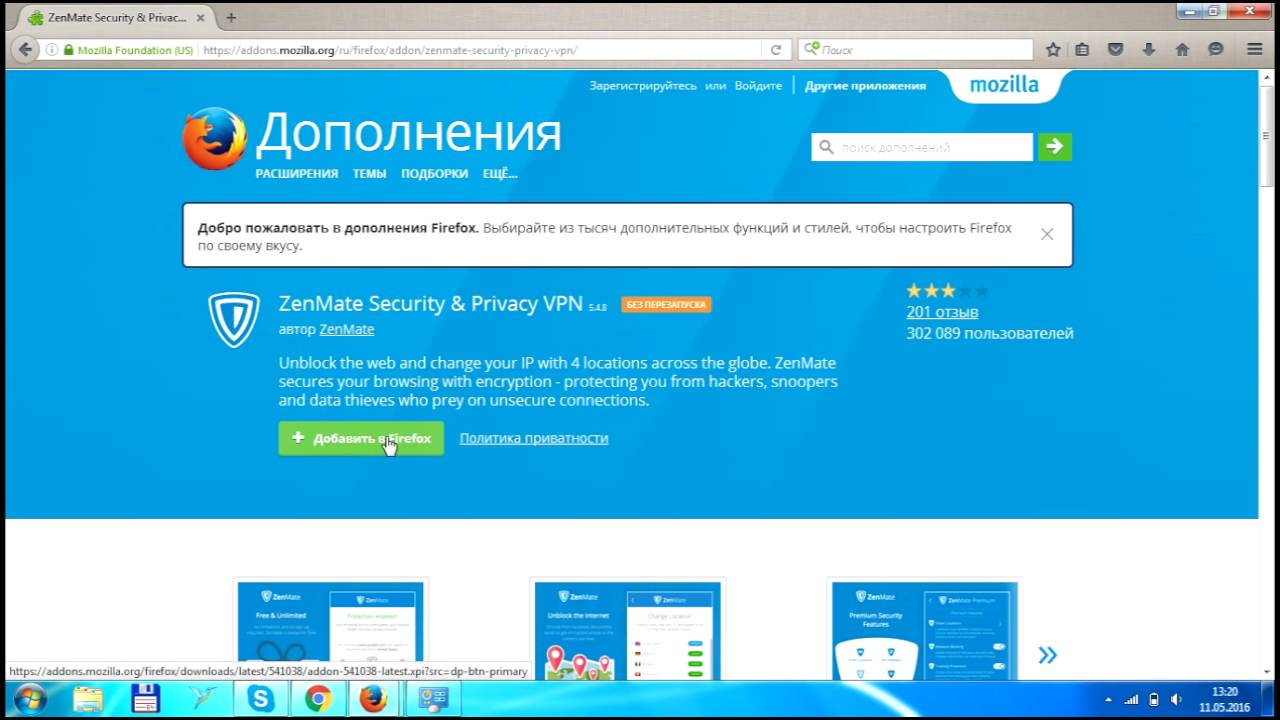Image resolution: width=1280 pixels, height=720 pixels.
Task: Open the first ZenMate screenshot thumbnail
Action: coord(330,630)
